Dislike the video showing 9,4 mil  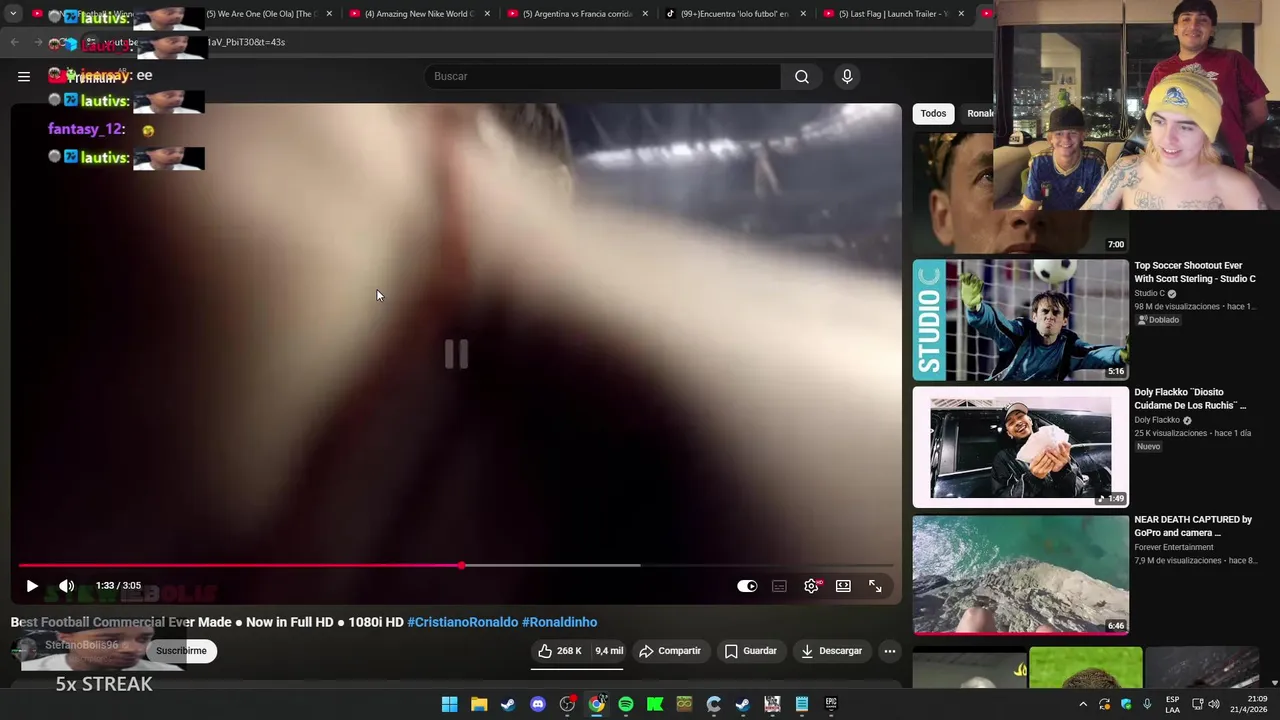(608, 651)
